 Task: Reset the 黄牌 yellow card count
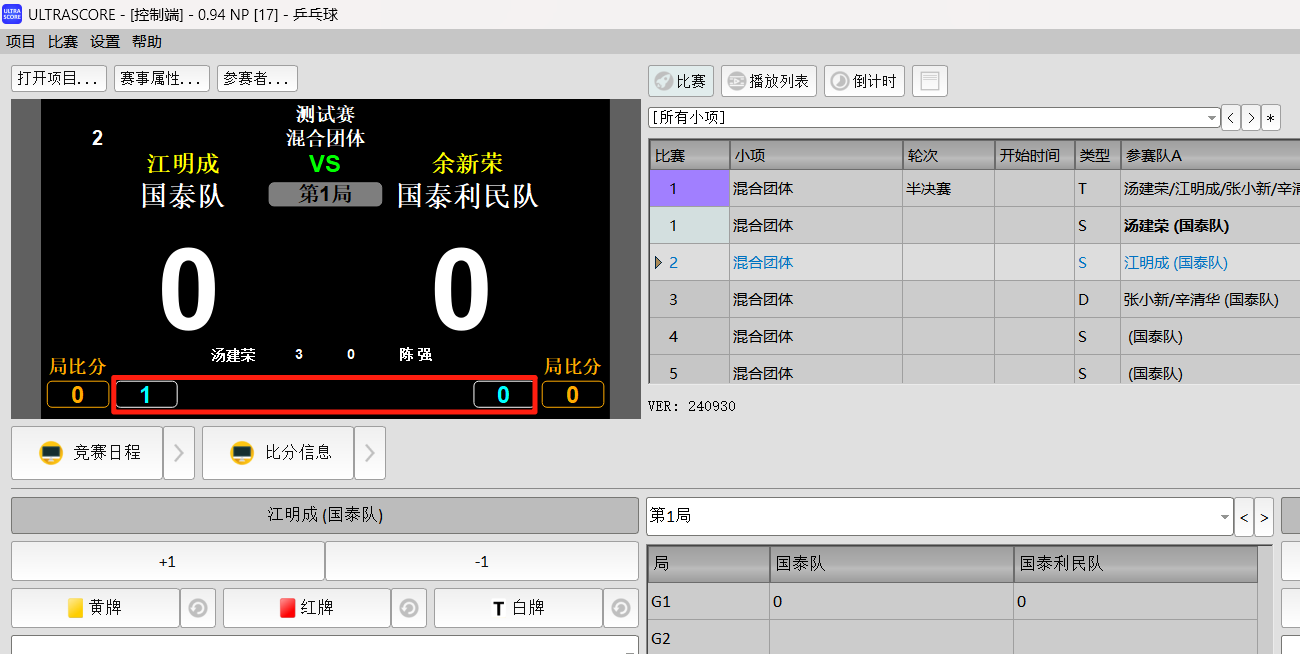(198, 607)
